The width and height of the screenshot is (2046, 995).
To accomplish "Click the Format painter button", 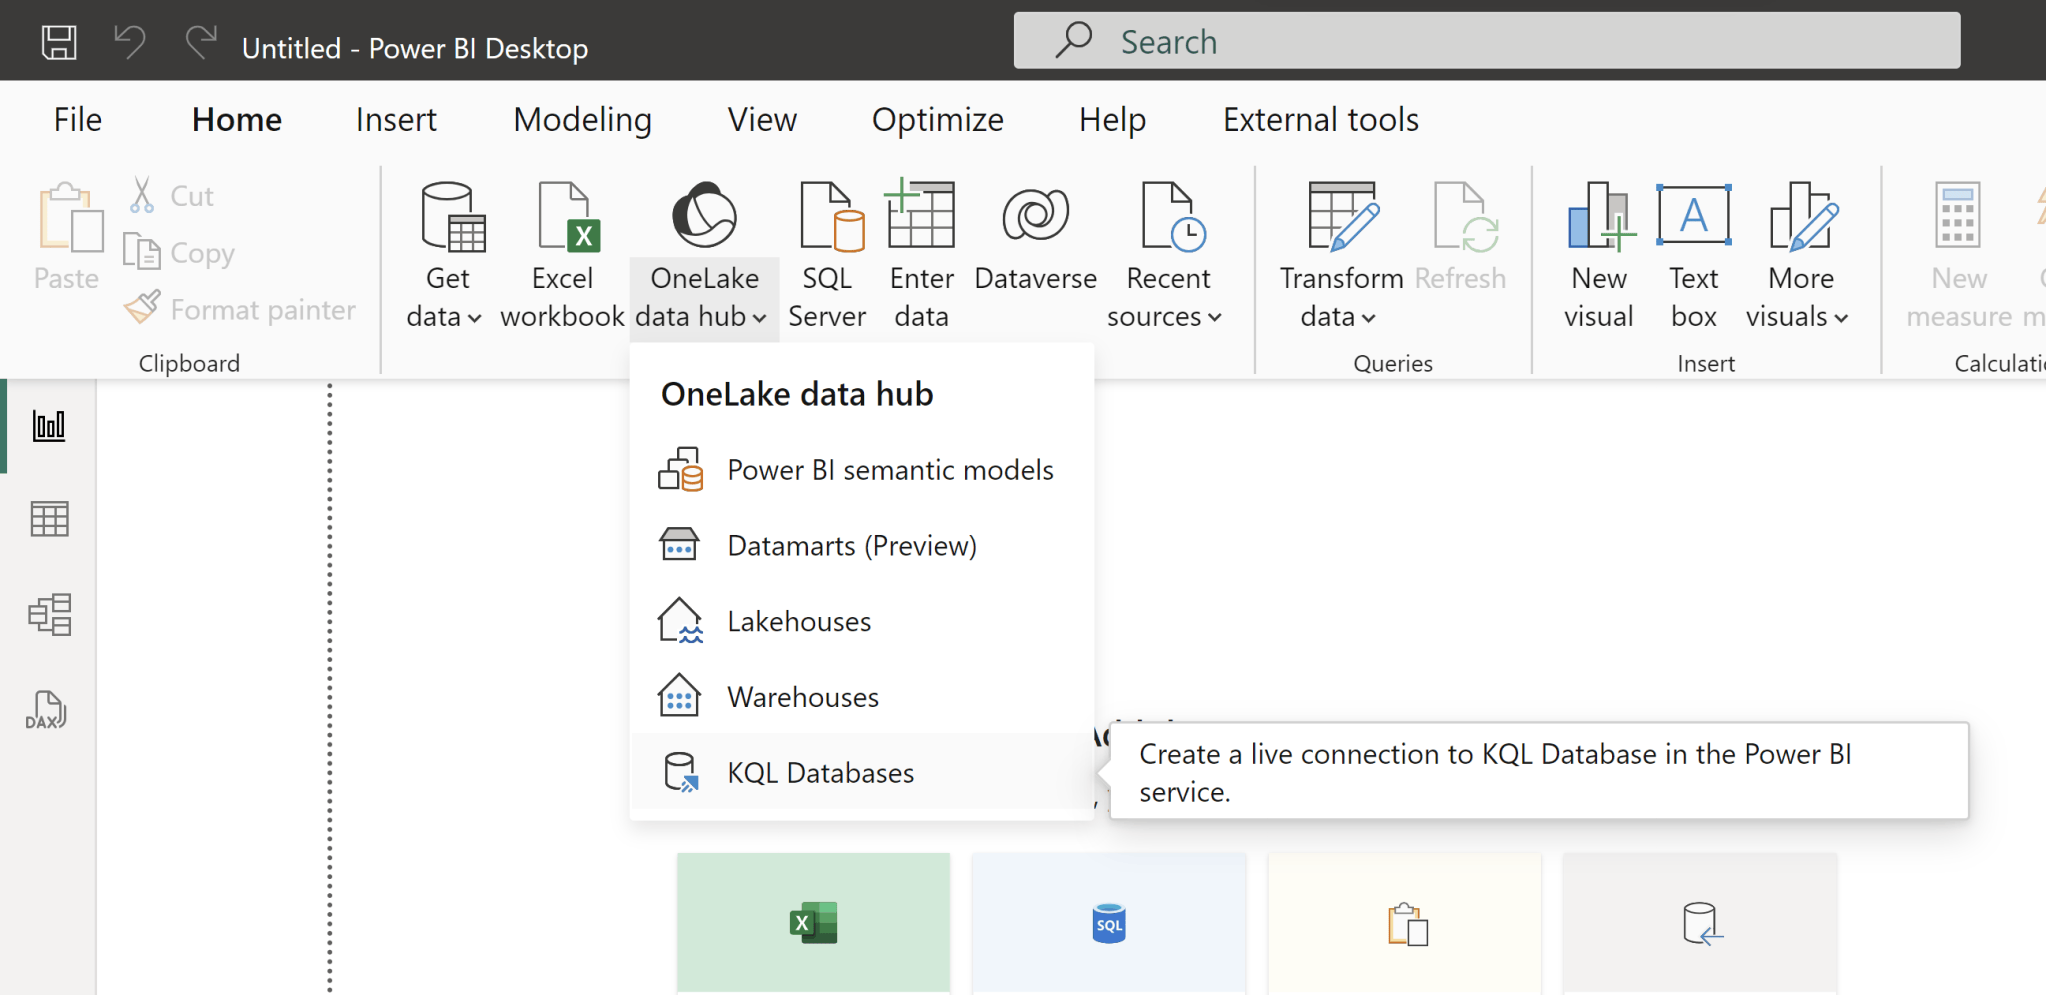I will (x=240, y=309).
